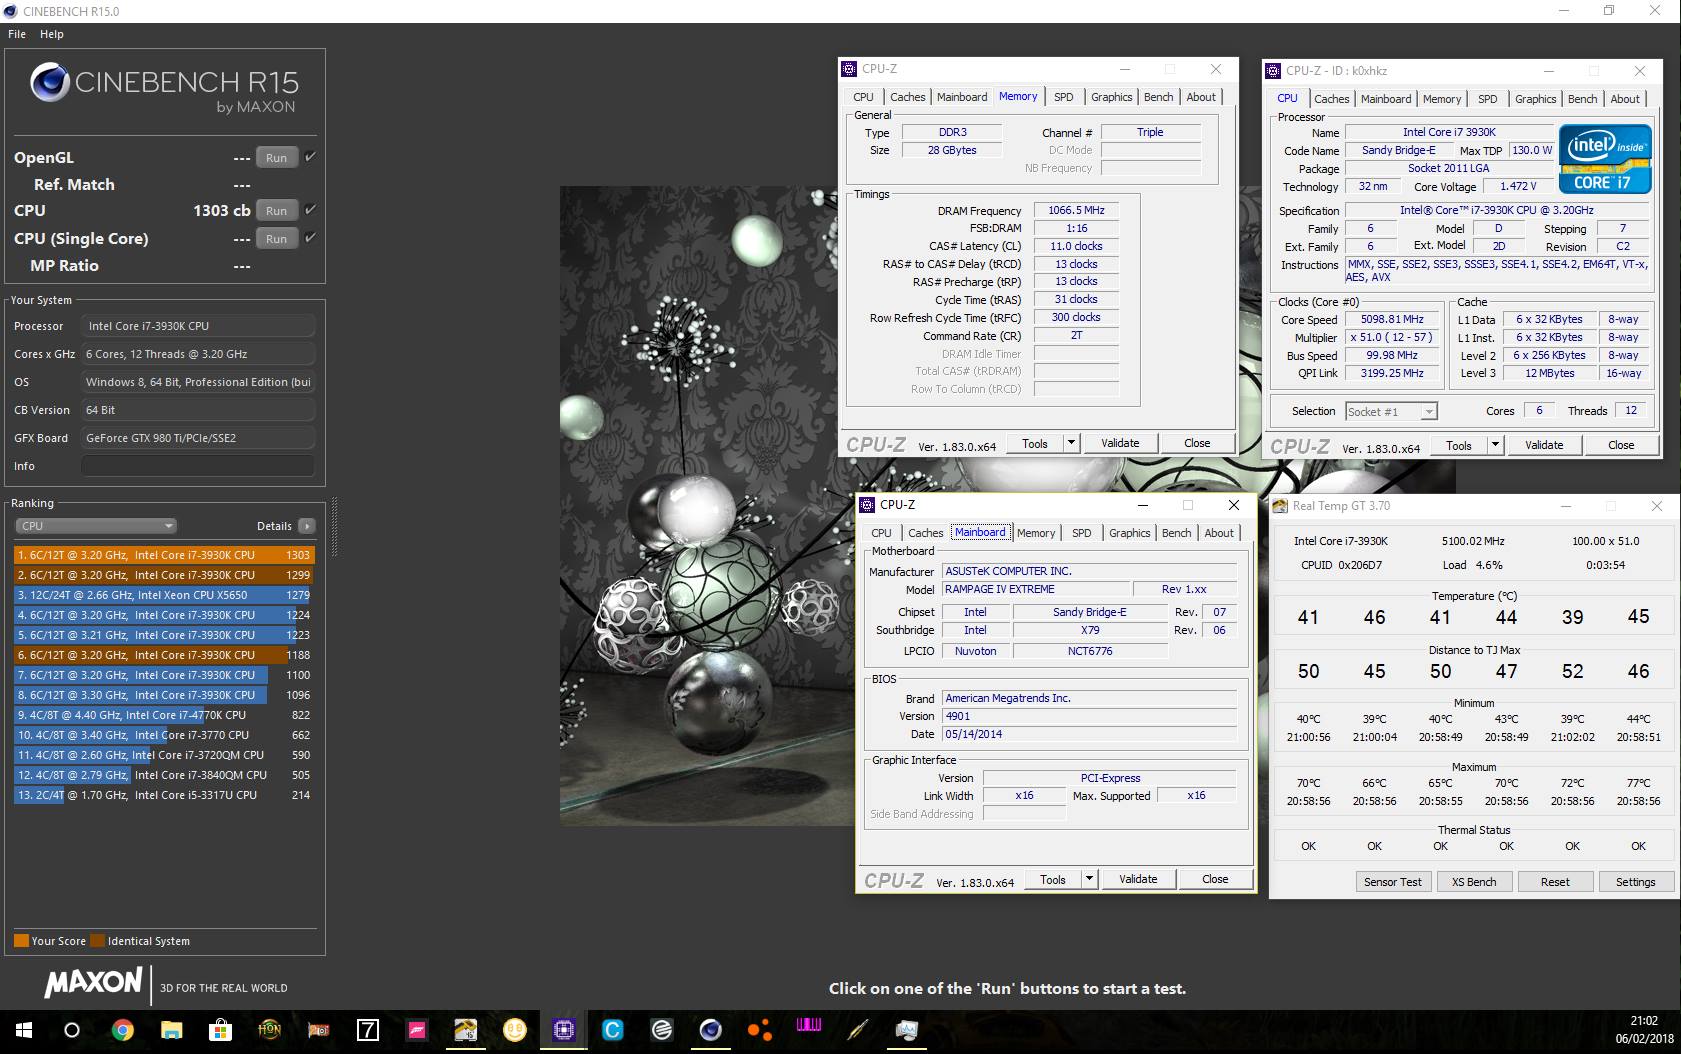Click the Intel Core i7 logo in CPU-Z
1681x1054 pixels.
coord(1605,158)
